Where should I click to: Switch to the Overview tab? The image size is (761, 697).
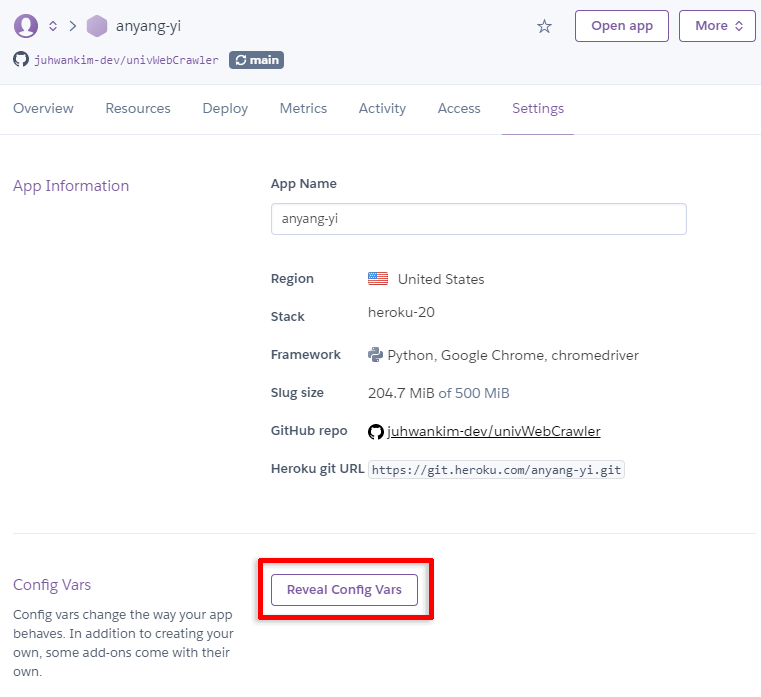(43, 108)
